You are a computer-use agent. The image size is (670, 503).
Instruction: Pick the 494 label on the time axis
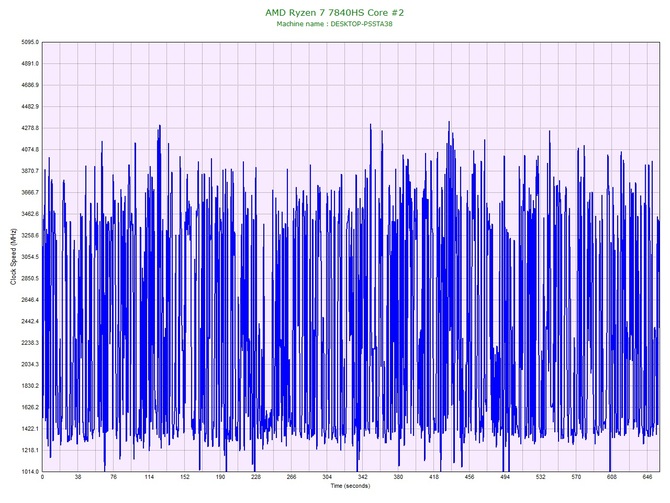tap(505, 477)
